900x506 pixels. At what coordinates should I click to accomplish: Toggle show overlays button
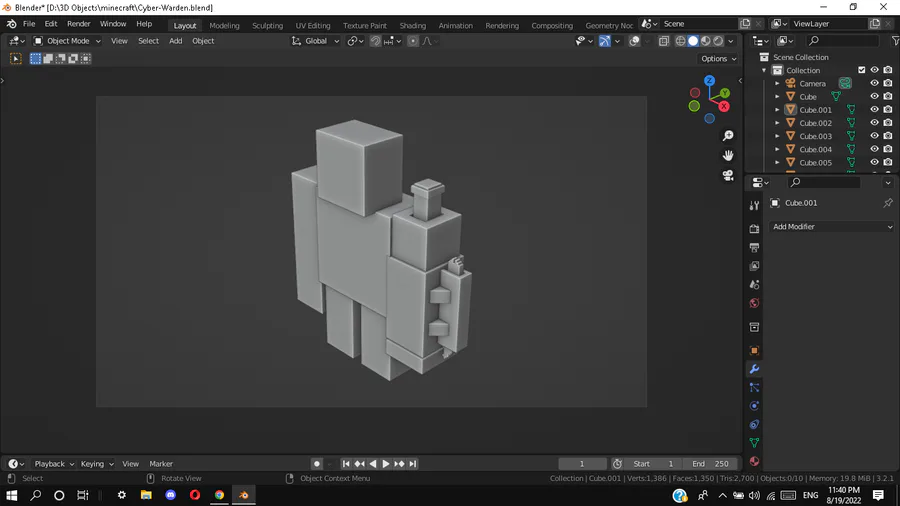(x=634, y=41)
